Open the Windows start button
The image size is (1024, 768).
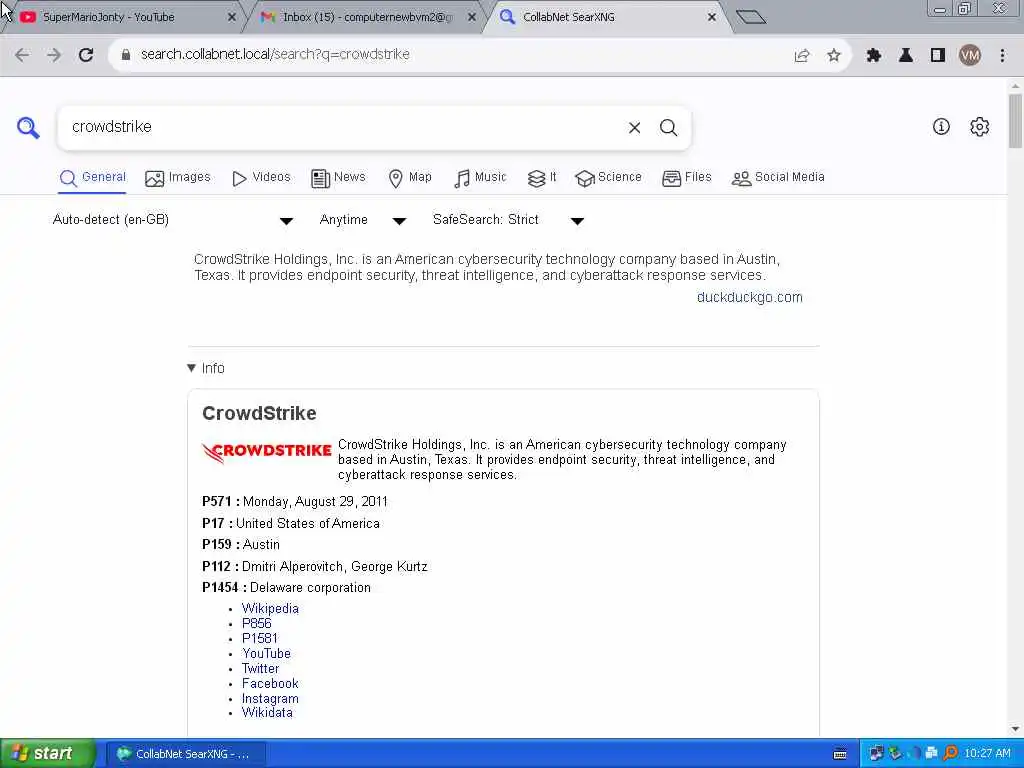pyautogui.click(x=48, y=754)
